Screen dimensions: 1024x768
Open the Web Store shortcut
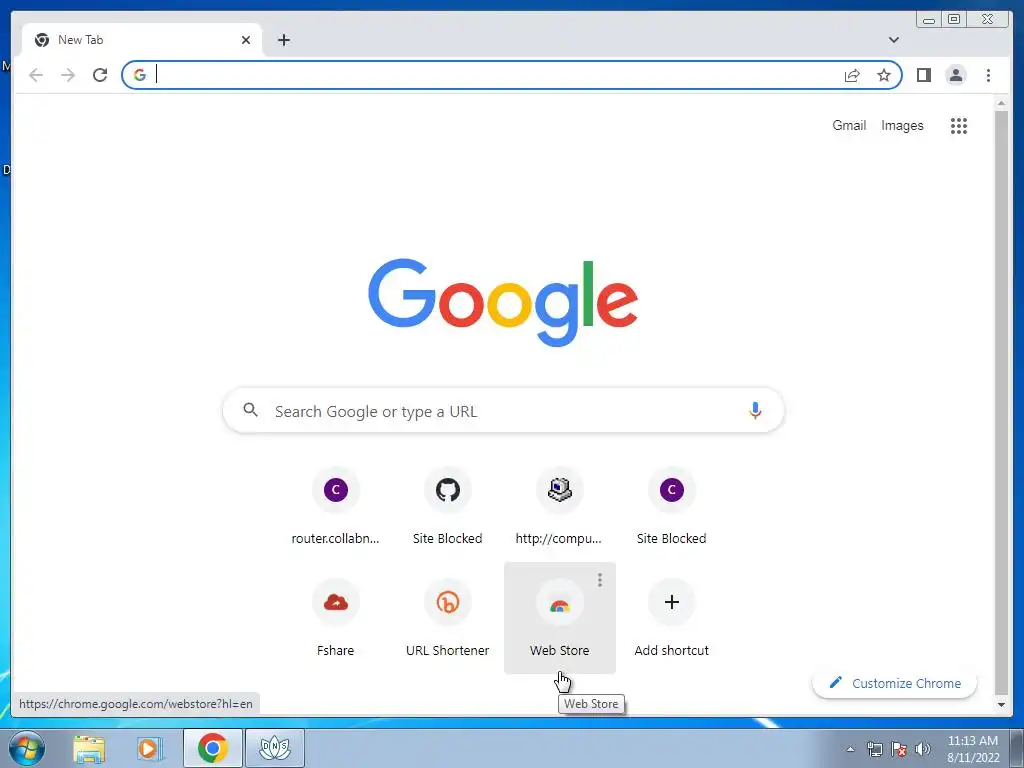[560, 618]
